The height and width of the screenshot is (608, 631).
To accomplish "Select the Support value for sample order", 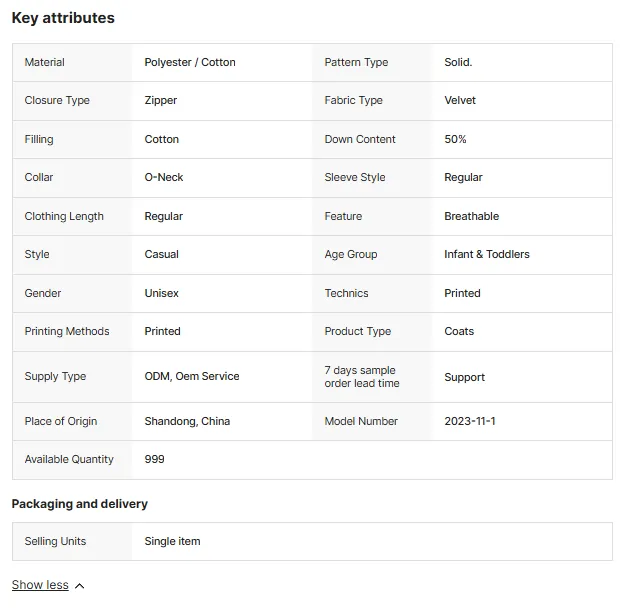I will pos(464,377).
